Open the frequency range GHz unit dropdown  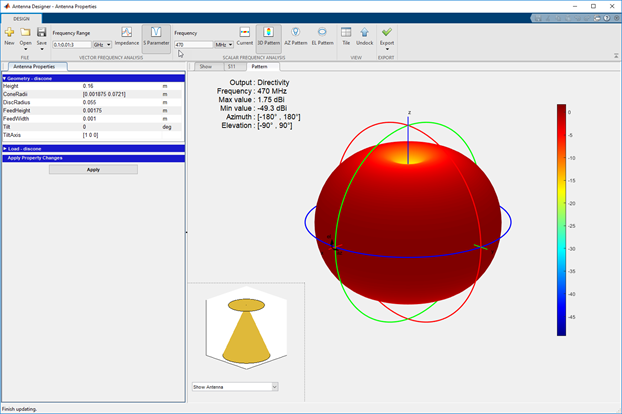pyautogui.click(x=102, y=45)
